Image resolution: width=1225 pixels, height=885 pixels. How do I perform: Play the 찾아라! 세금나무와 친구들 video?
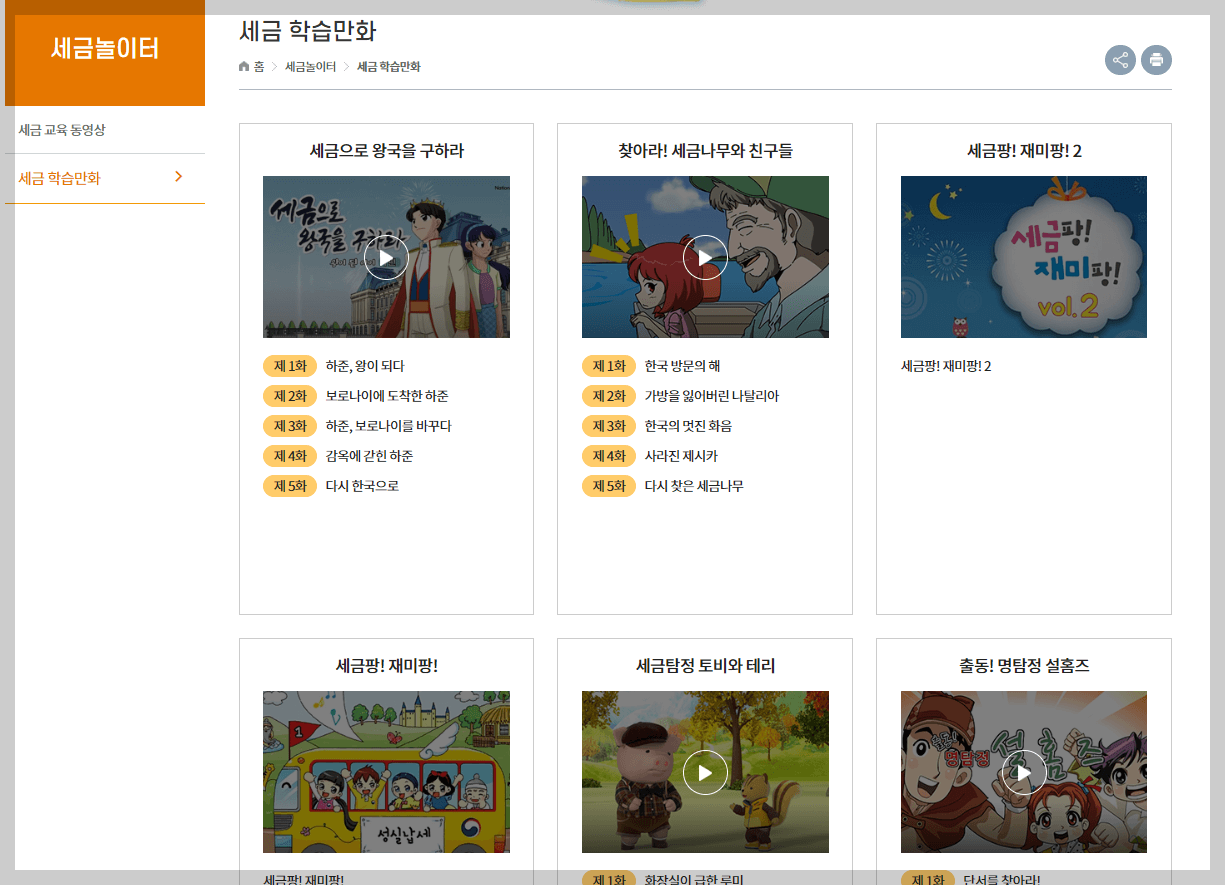pos(705,257)
